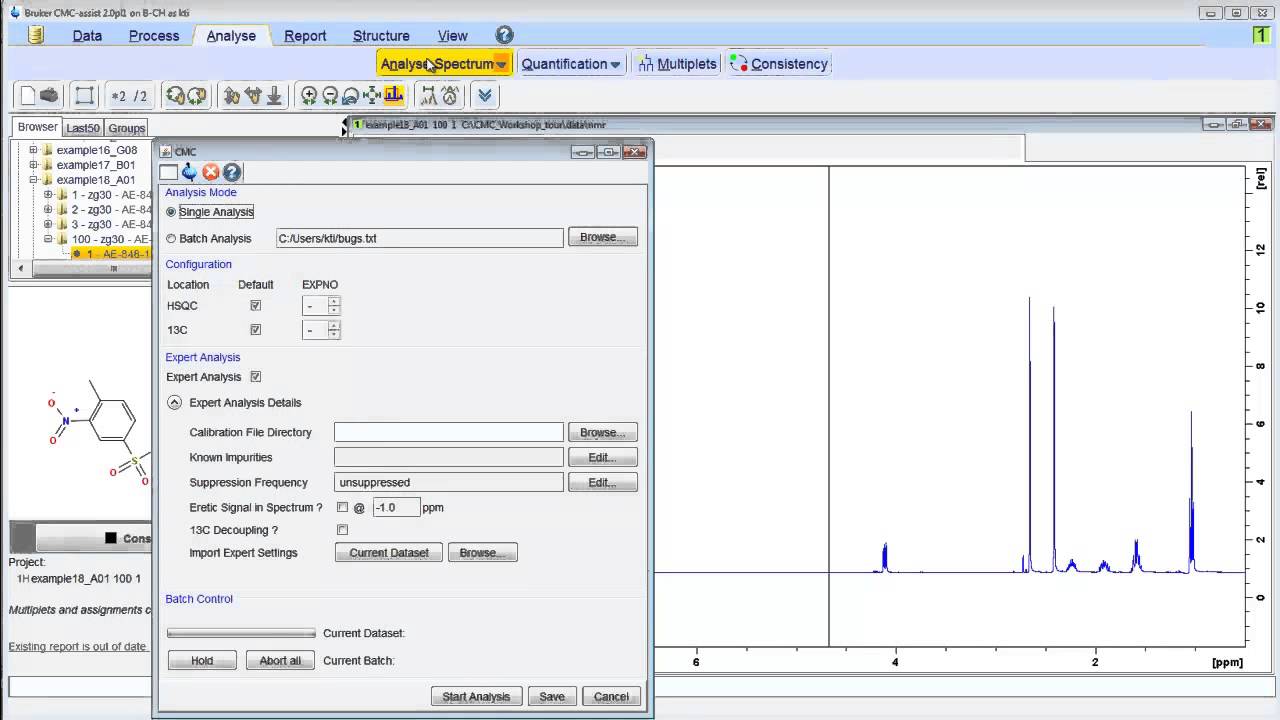Expand the example16_G08 tree node
Viewport: 1280px width, 720px height.
[33, 150]
